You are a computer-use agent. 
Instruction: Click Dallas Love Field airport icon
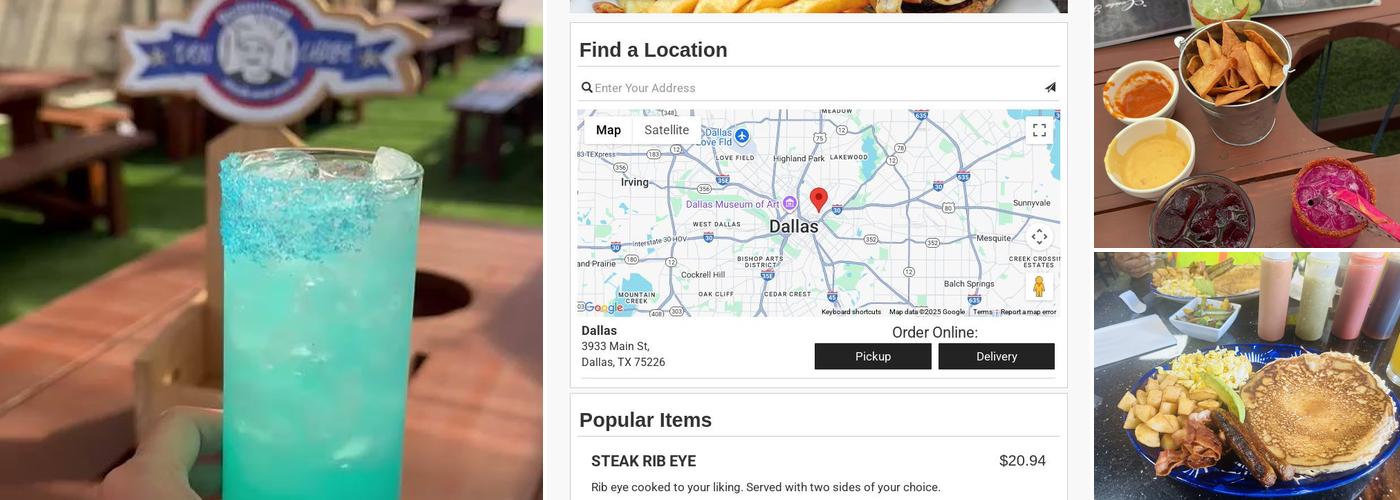741,135
